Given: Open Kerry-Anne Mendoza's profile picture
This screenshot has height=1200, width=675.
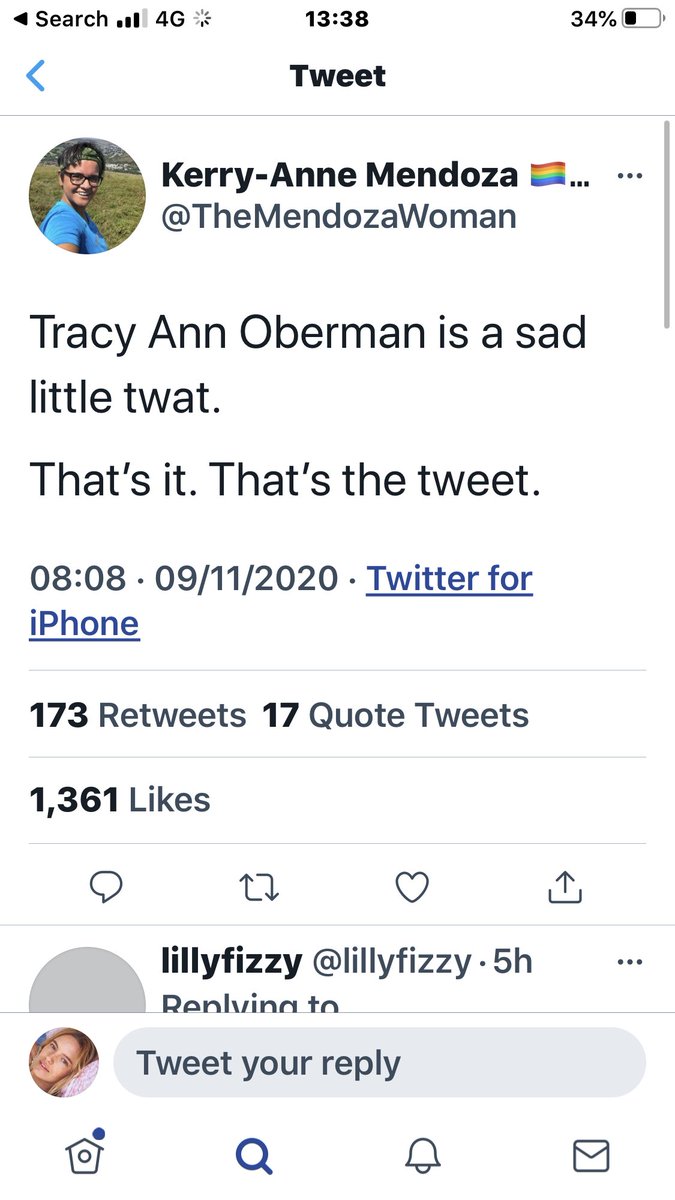Looking at the screenshot, I should click(88, 195).
